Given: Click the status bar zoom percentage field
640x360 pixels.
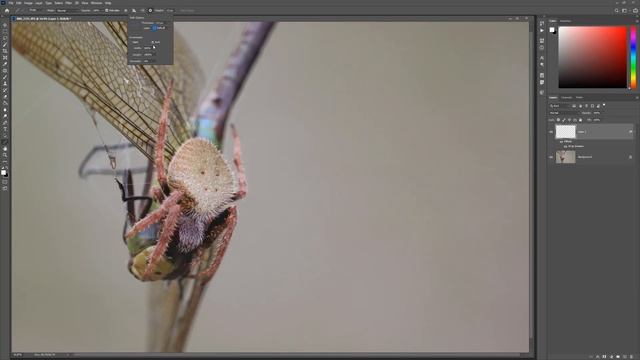Looking at the screenshot, I should [x=18, y=355].
